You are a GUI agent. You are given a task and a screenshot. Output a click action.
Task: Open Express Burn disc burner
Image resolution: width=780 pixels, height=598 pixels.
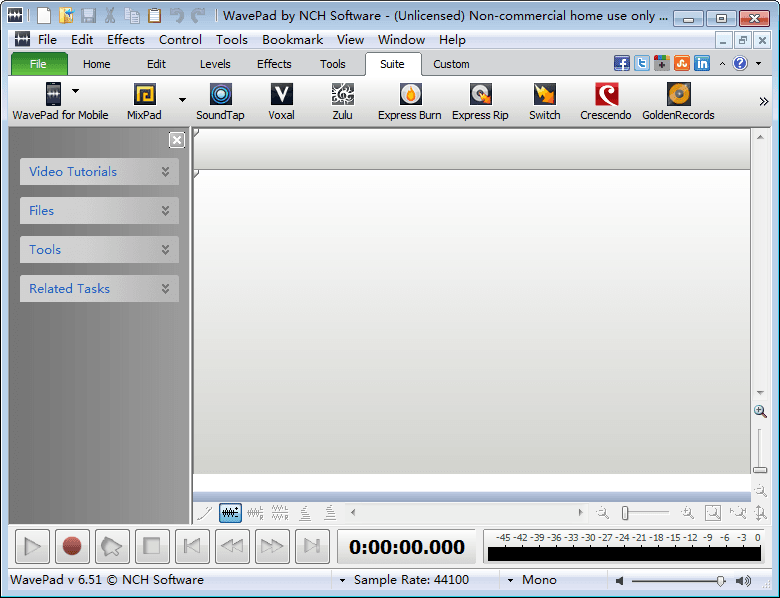click(409, 101)
